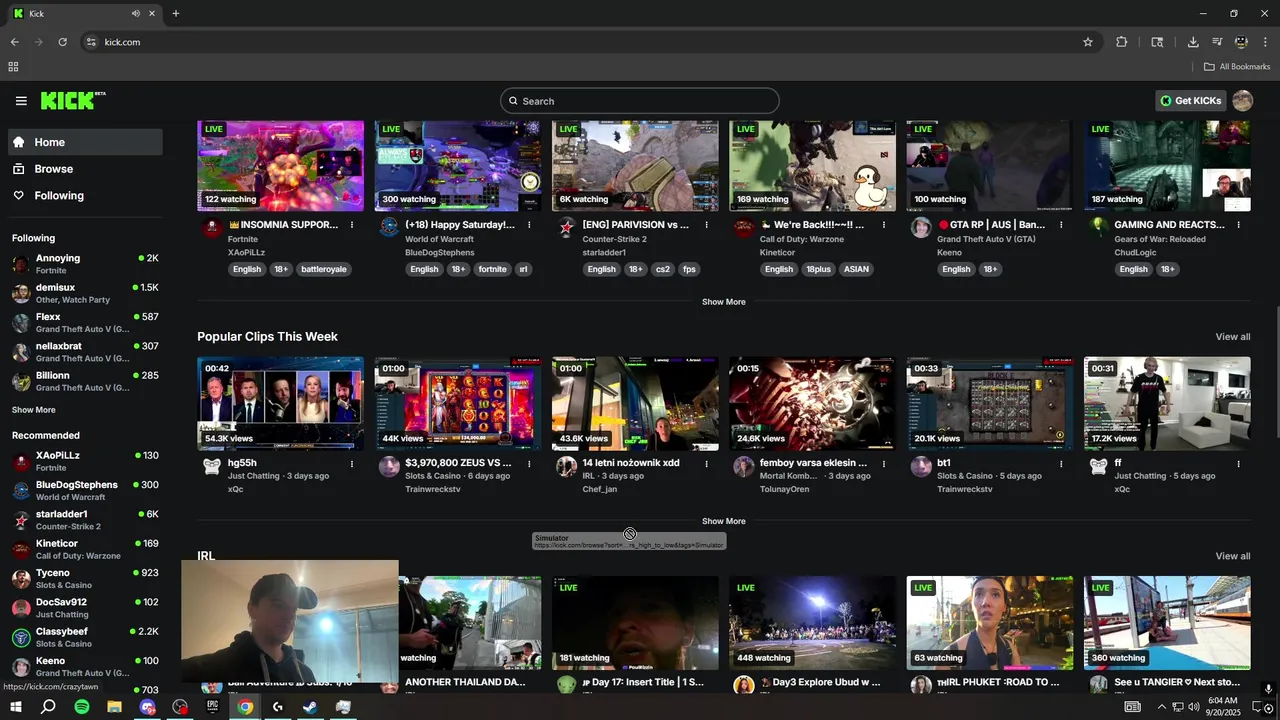The image size is (1280, 720).
Task: Open a new Chrome tab
Action: pos(175,14)
